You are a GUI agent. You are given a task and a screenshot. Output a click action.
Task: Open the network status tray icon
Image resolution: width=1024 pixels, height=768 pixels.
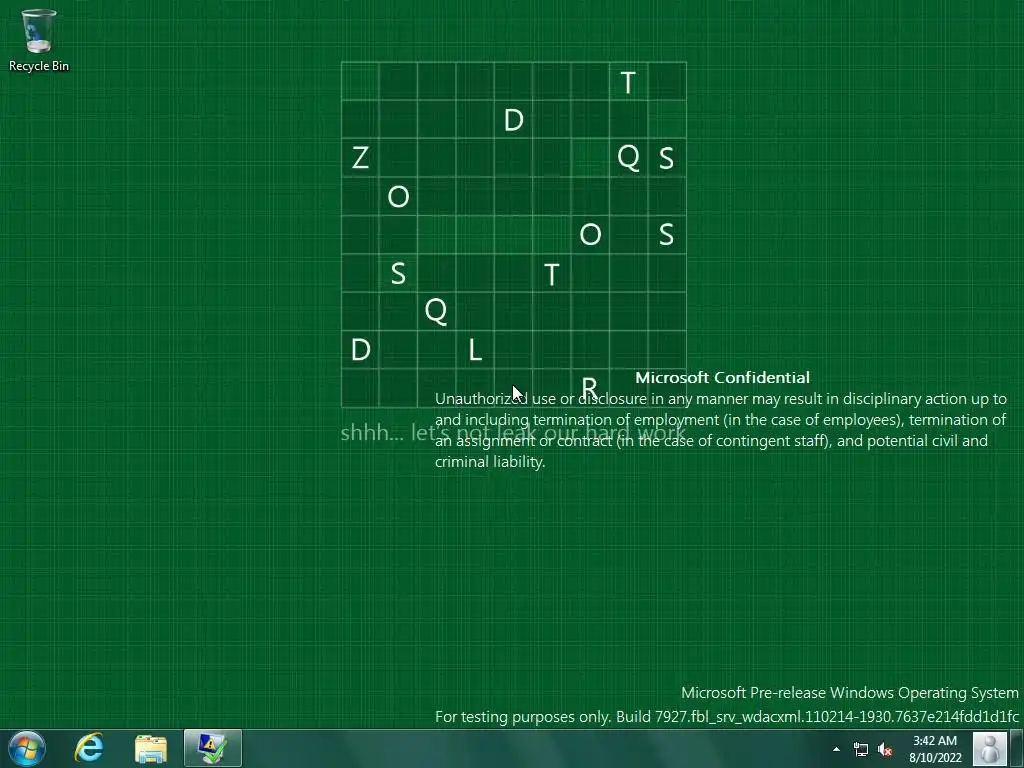(861, 749)
